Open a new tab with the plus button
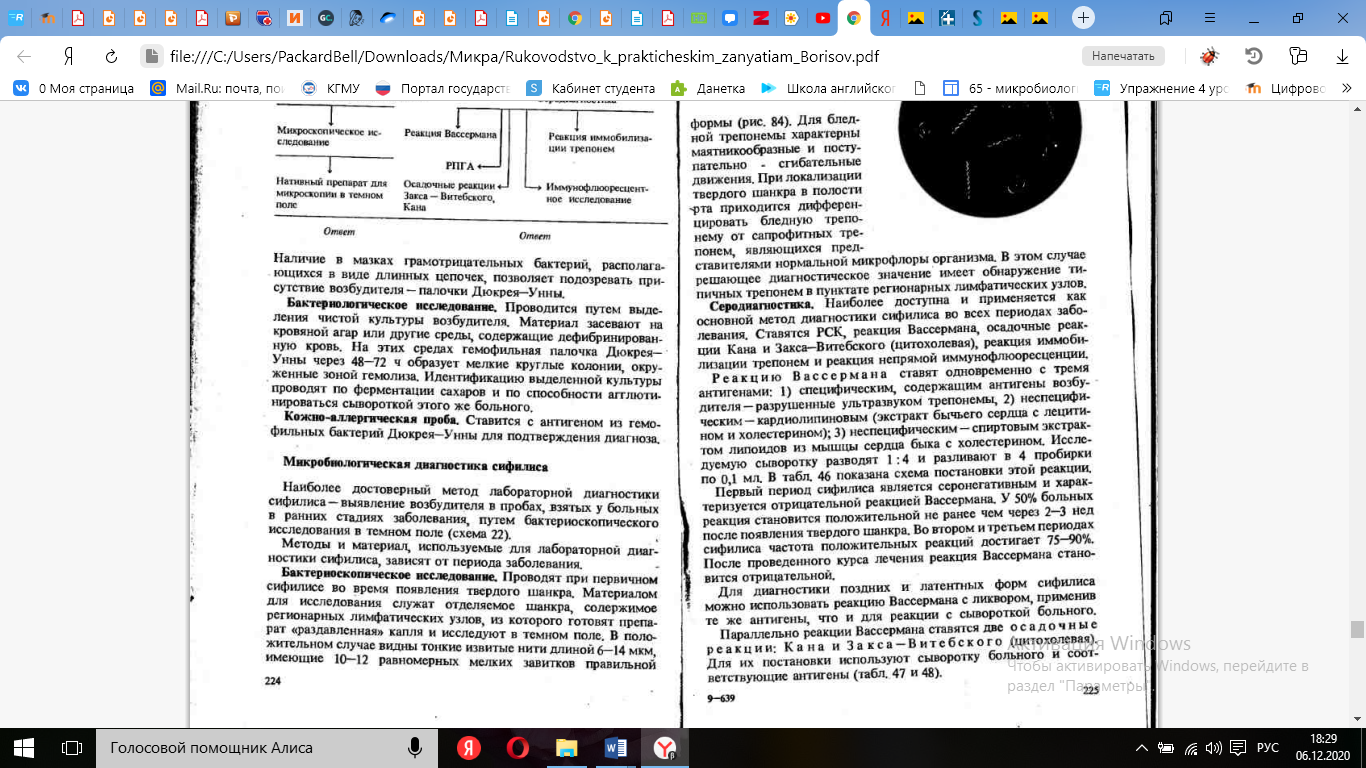The width and height of the screenshot is (1366, 768). pyautogui.click(x=1083, y=17)
